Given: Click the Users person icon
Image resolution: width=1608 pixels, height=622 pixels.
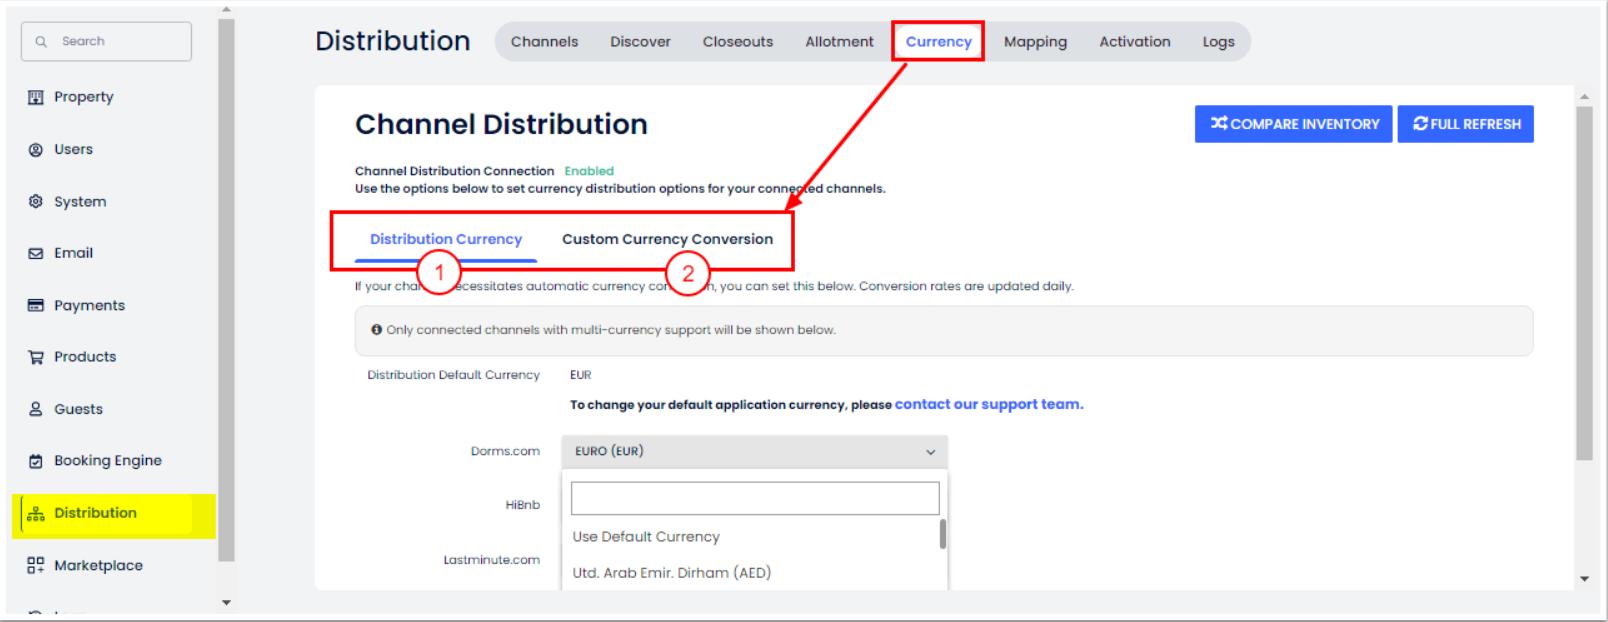Looking at the screenshot, I should pyautogui.click(x=36, y=150).
